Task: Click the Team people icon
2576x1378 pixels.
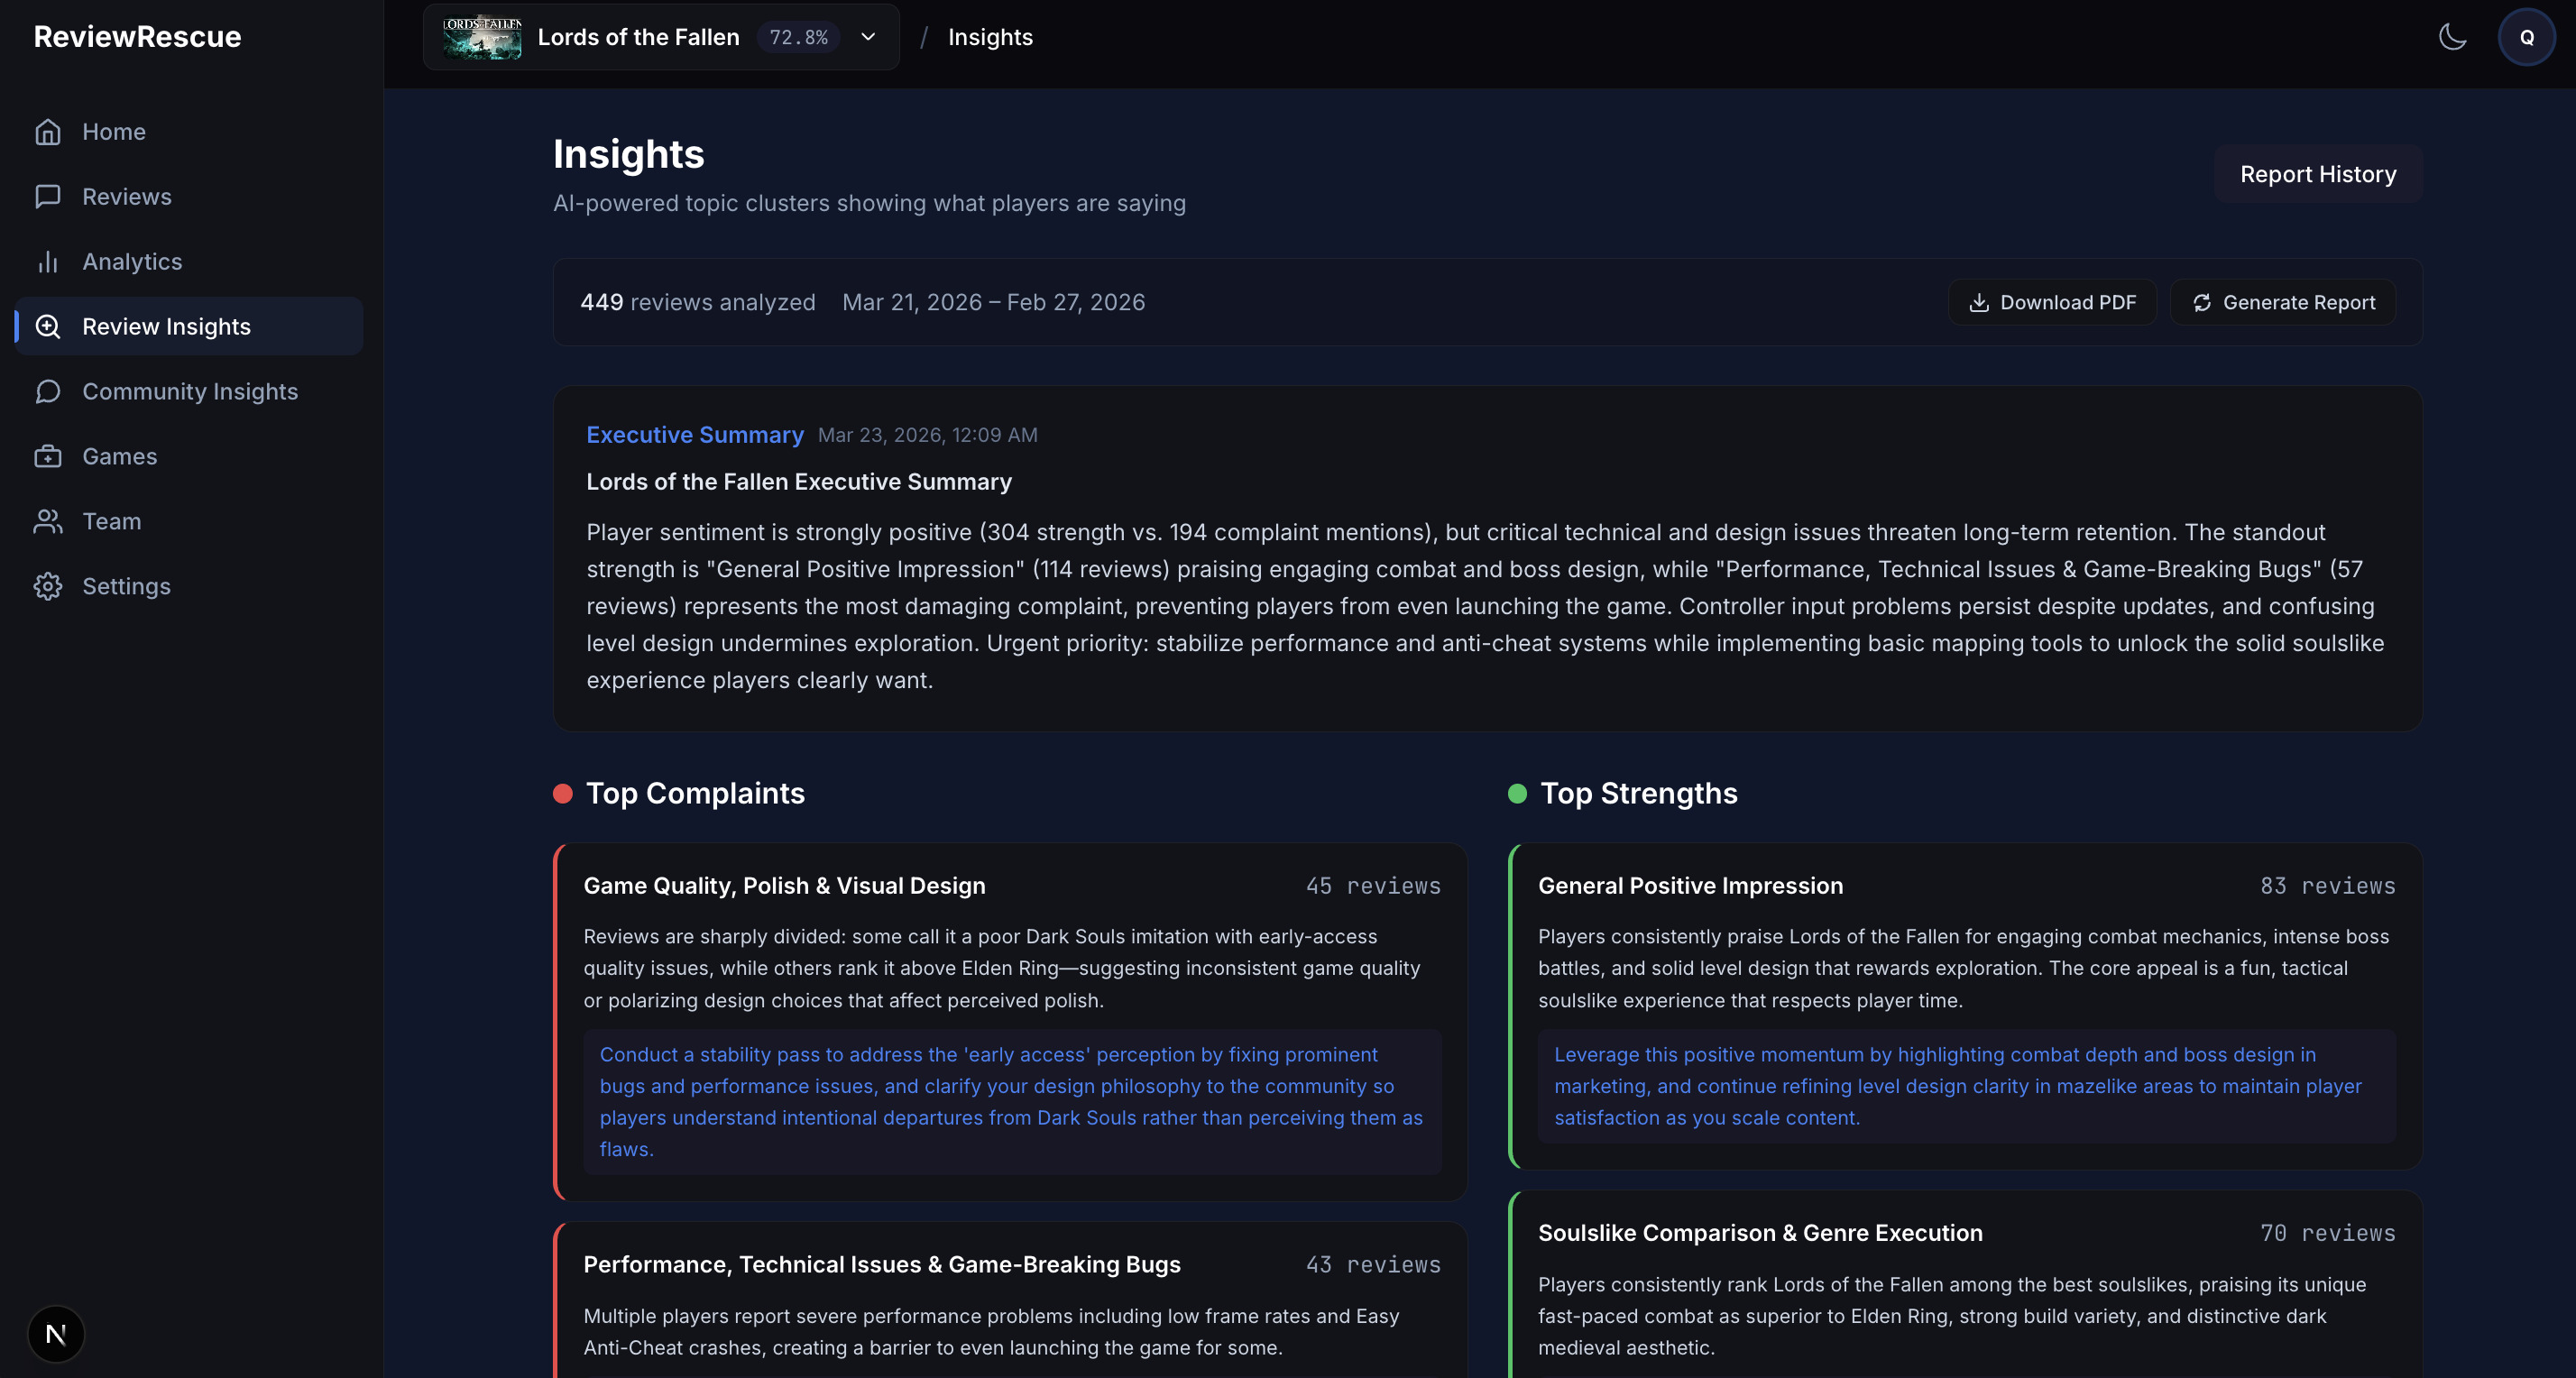Action: (x=48, y=522)
